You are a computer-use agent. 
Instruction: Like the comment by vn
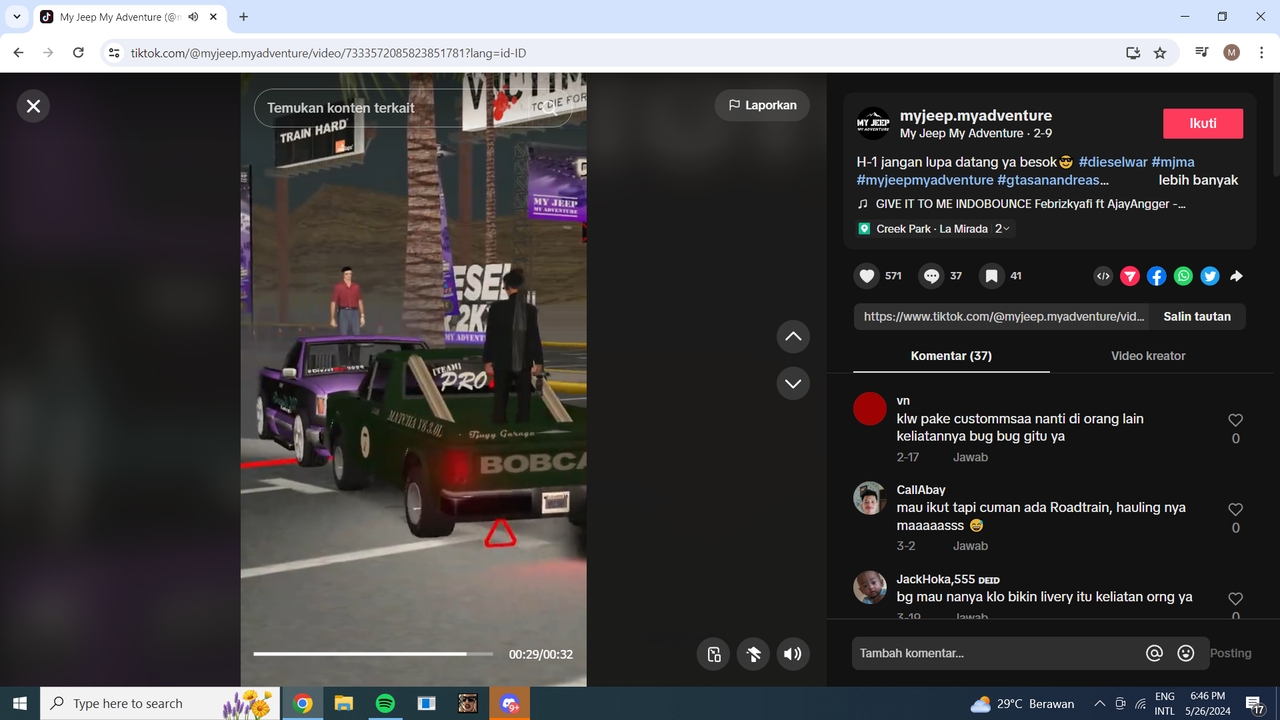tap(1235, 421)
